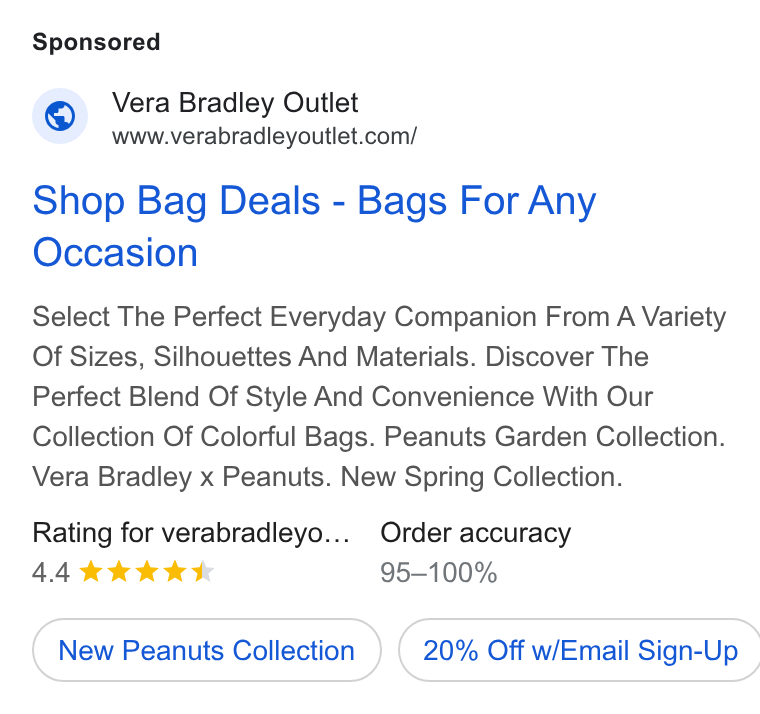
Task: Click the 95–100% accuracy value
Action: (x=439, y=572)
